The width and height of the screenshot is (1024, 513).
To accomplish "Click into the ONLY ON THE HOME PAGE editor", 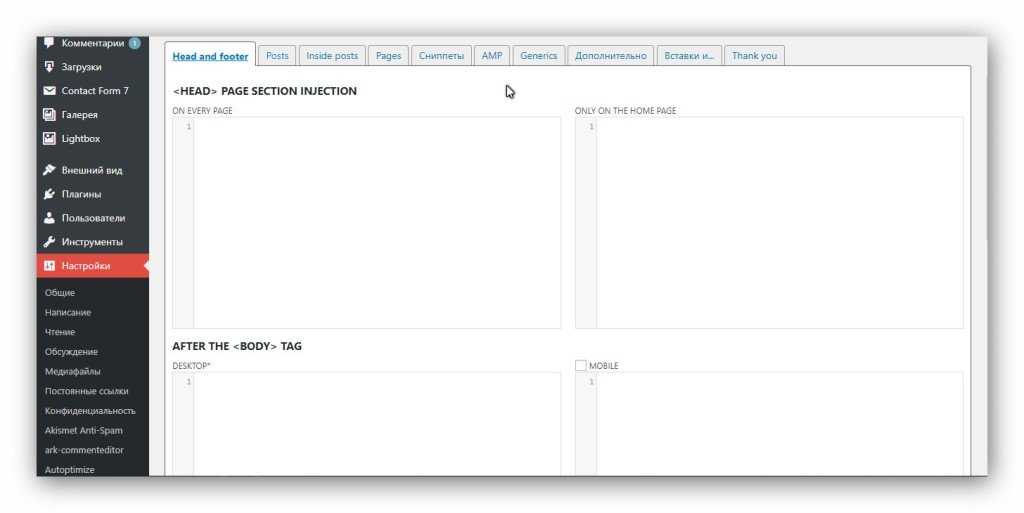I will click(x=779, y=222).
